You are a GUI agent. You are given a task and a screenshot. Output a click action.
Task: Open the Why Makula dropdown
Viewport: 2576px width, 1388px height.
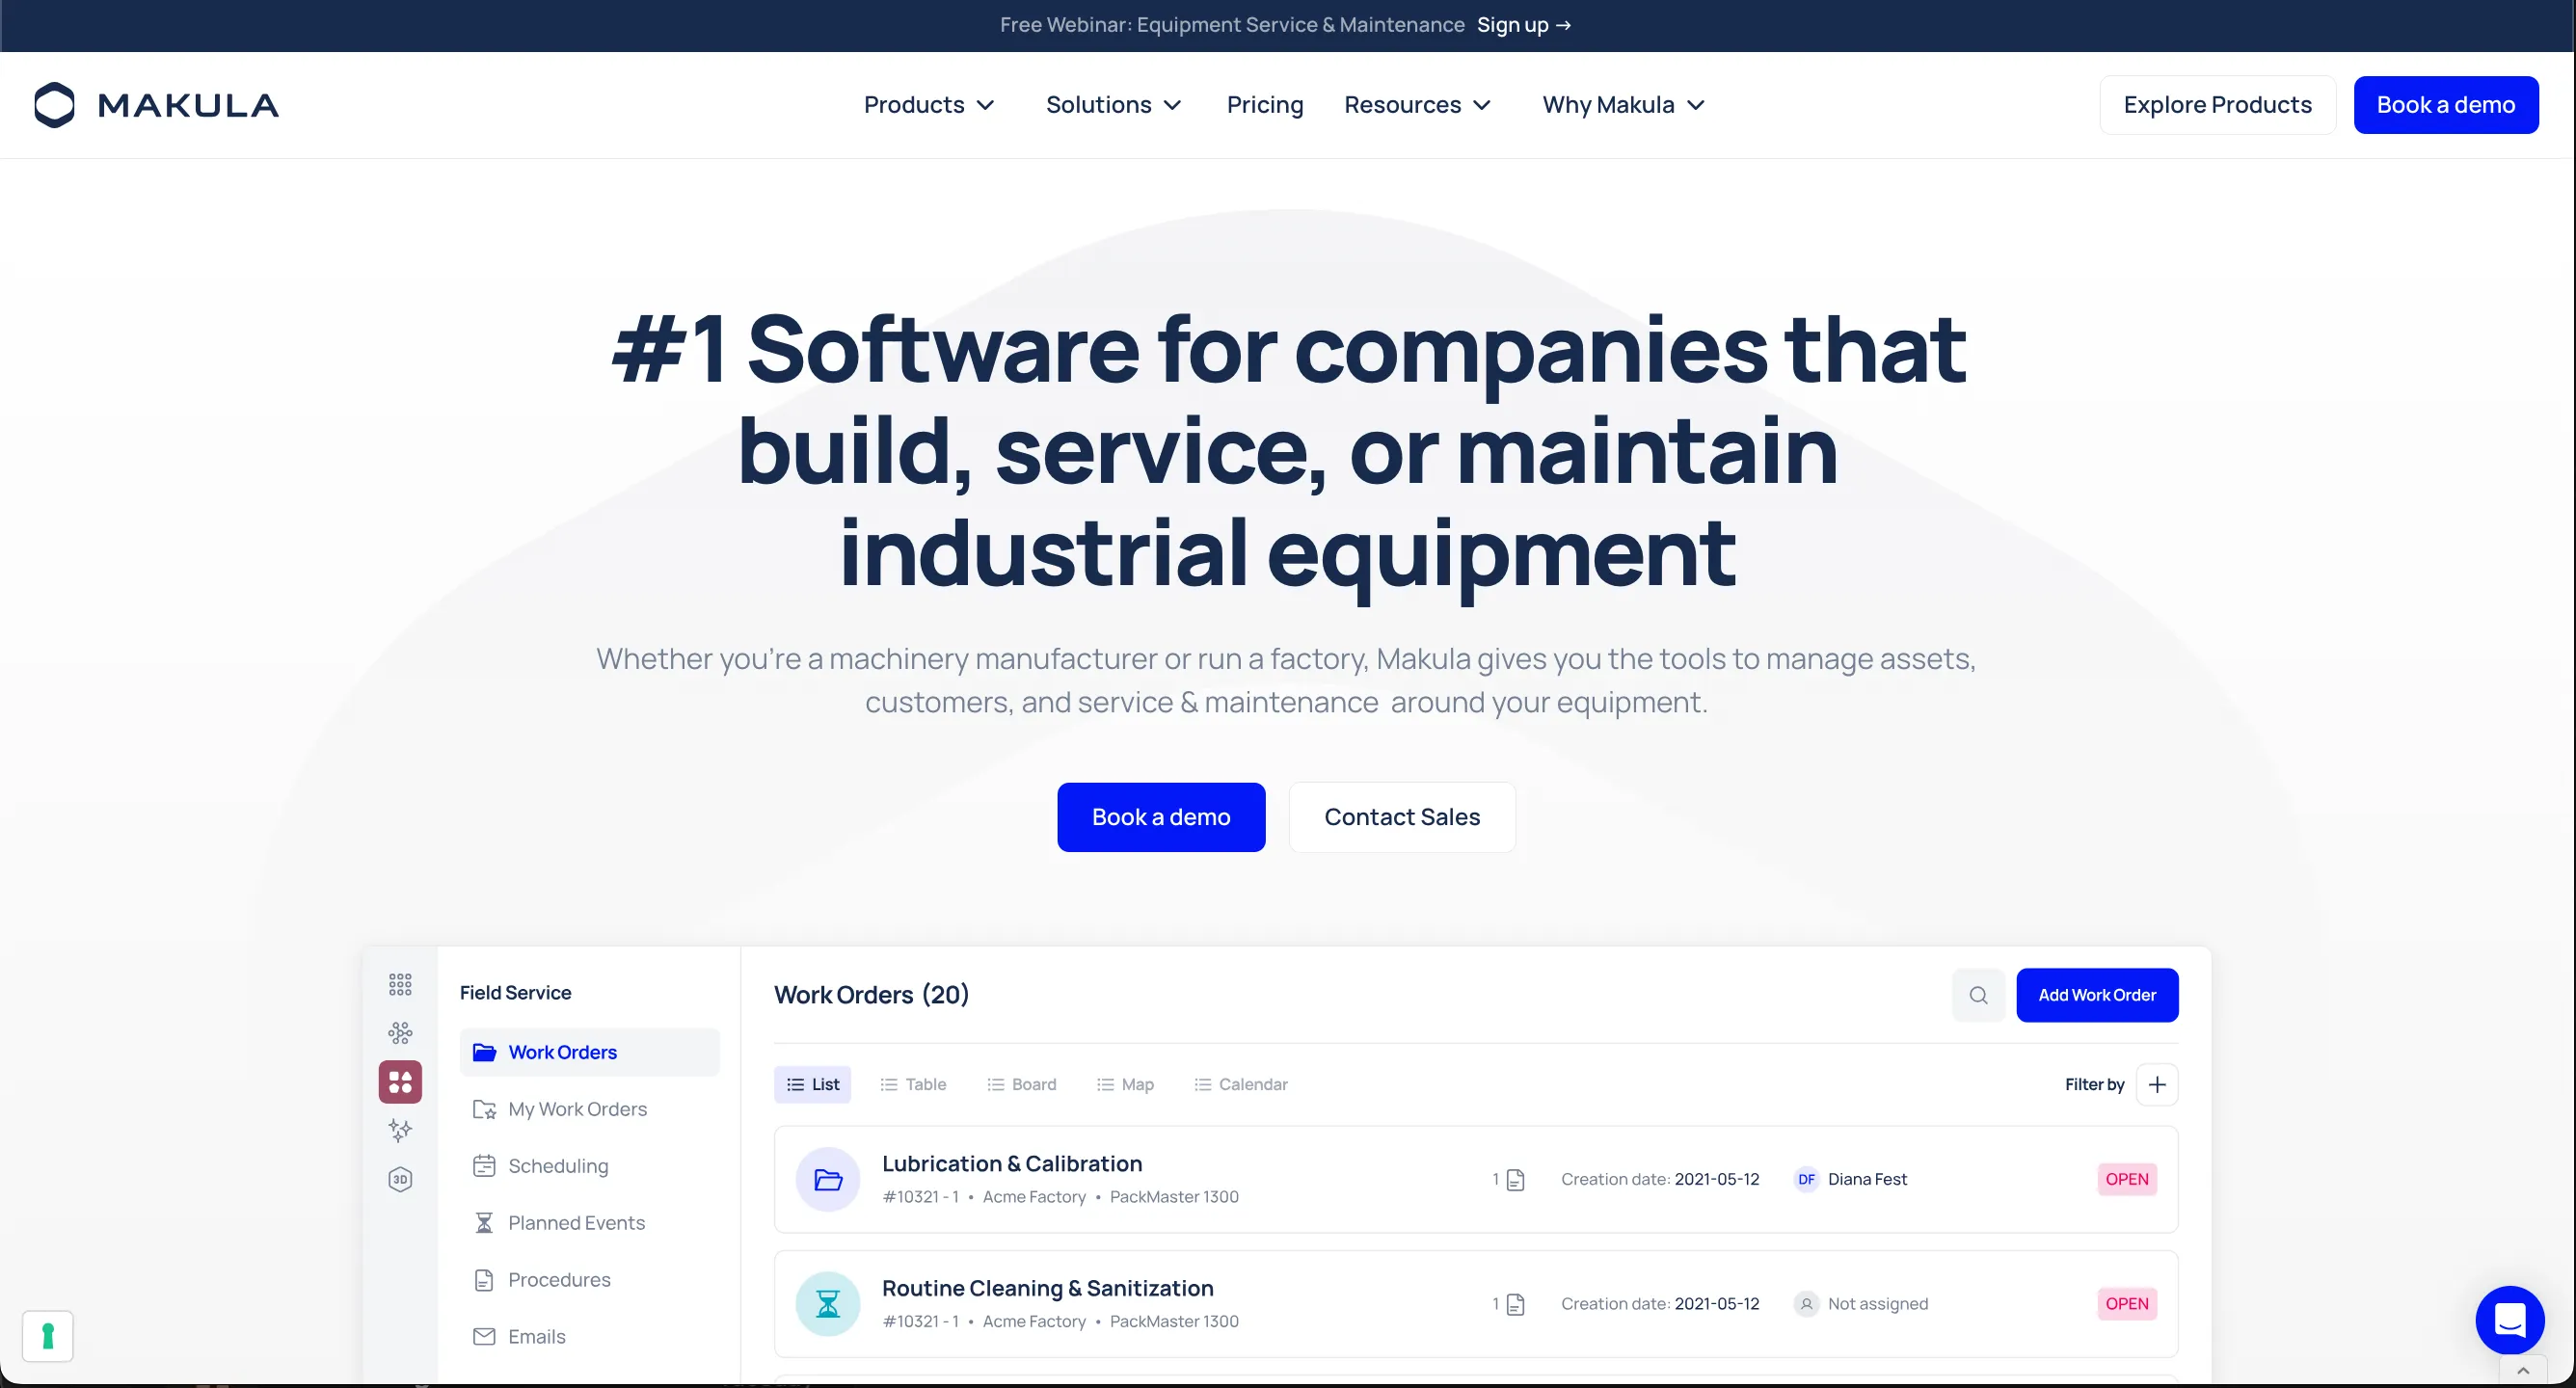[x=1622, y=105]
